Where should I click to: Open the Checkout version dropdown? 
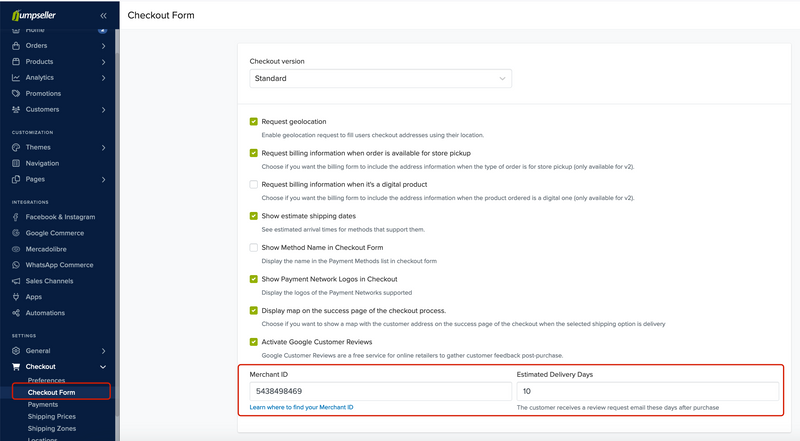pos(381,79)
